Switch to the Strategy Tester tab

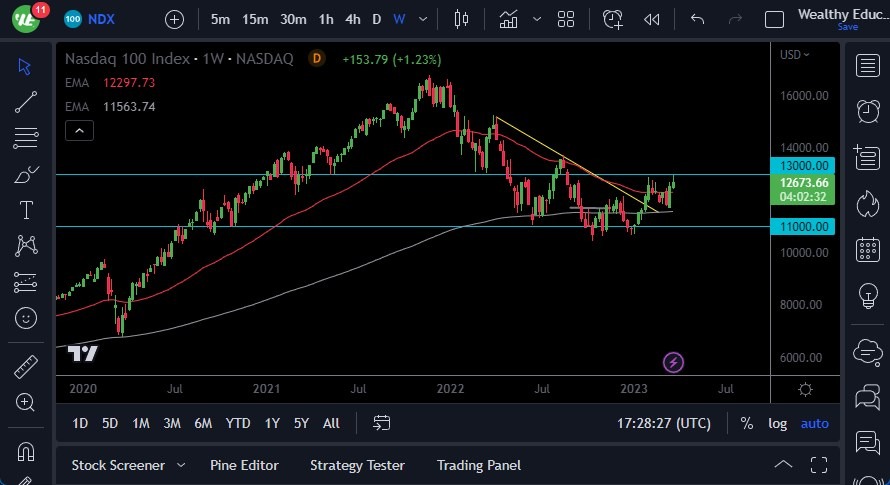357,465
